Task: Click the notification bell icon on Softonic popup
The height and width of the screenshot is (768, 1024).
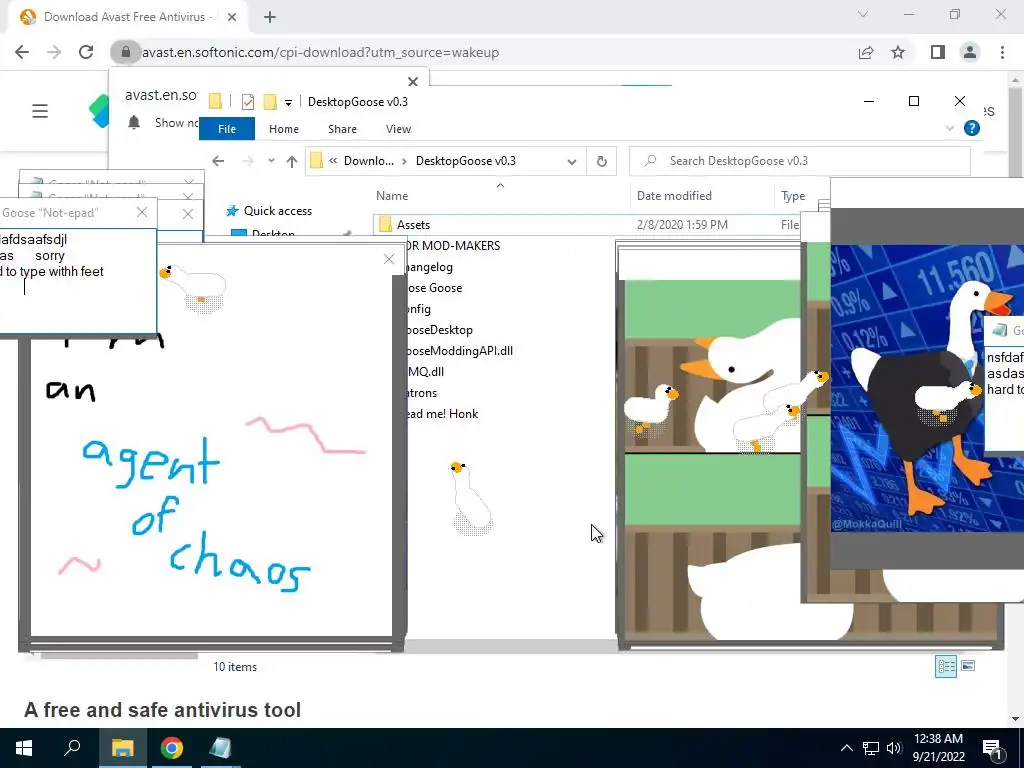Action: pos(134,122)
